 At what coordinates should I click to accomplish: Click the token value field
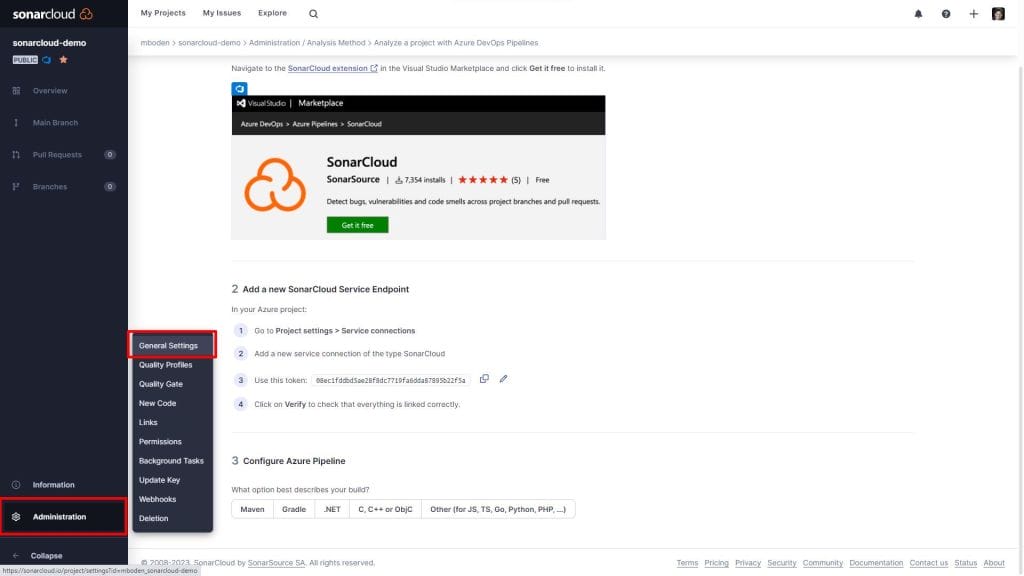click(391, 380)
